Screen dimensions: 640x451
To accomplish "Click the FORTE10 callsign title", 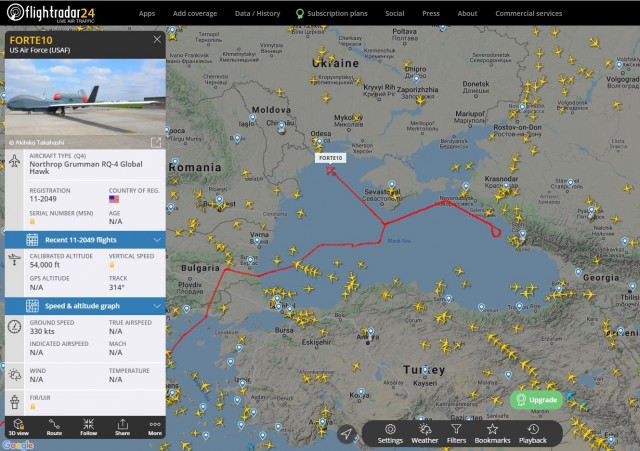I will [31, 40].
